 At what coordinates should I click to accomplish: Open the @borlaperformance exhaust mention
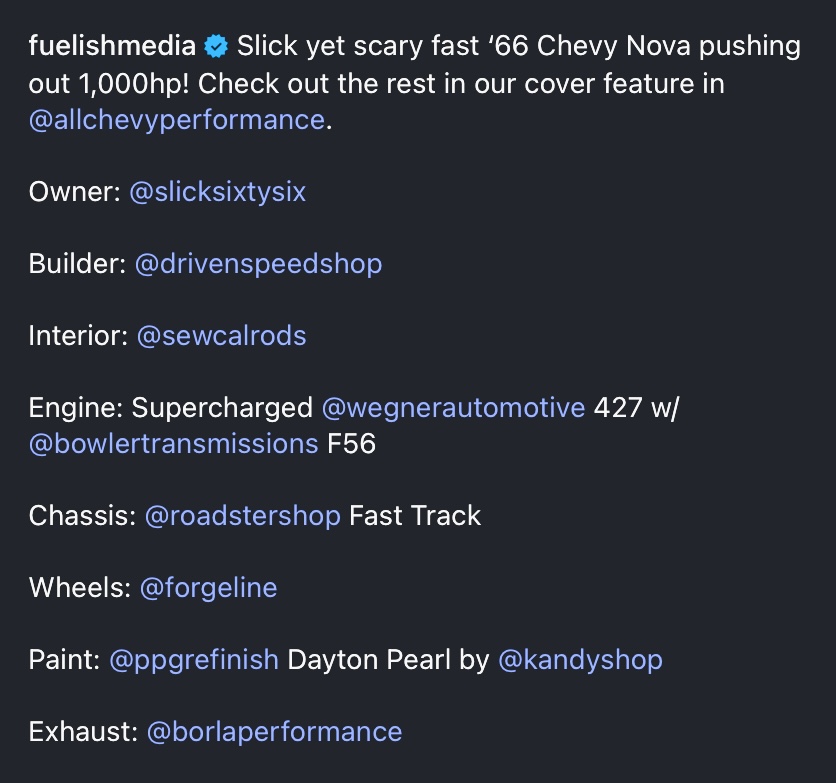274,732
